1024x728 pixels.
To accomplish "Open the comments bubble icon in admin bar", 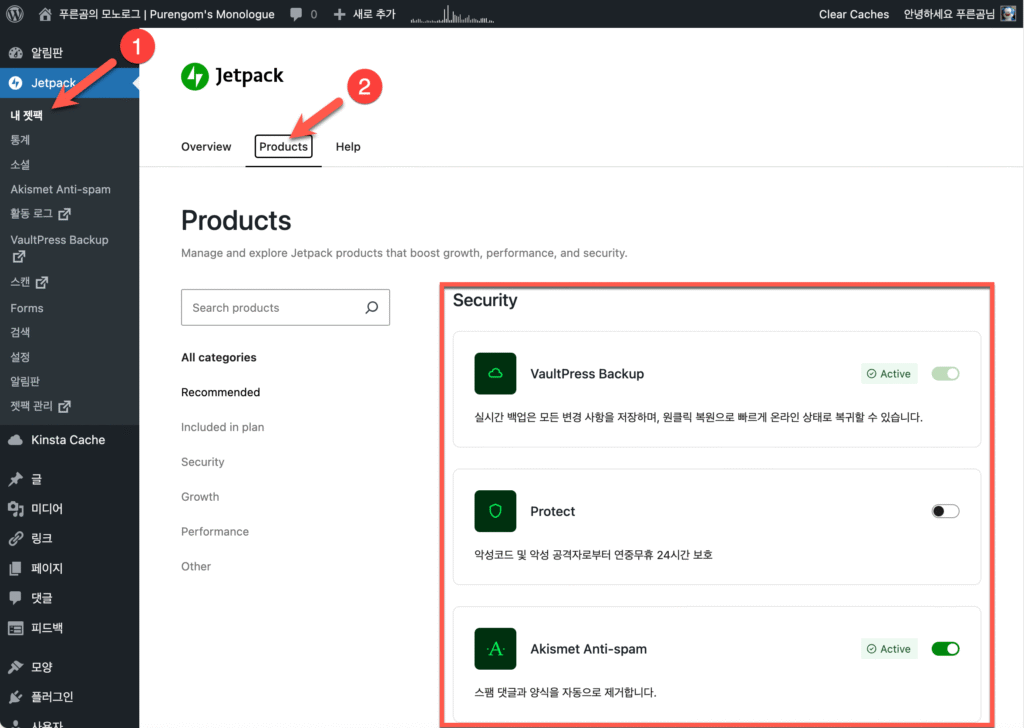I will [x=296, y=14].
